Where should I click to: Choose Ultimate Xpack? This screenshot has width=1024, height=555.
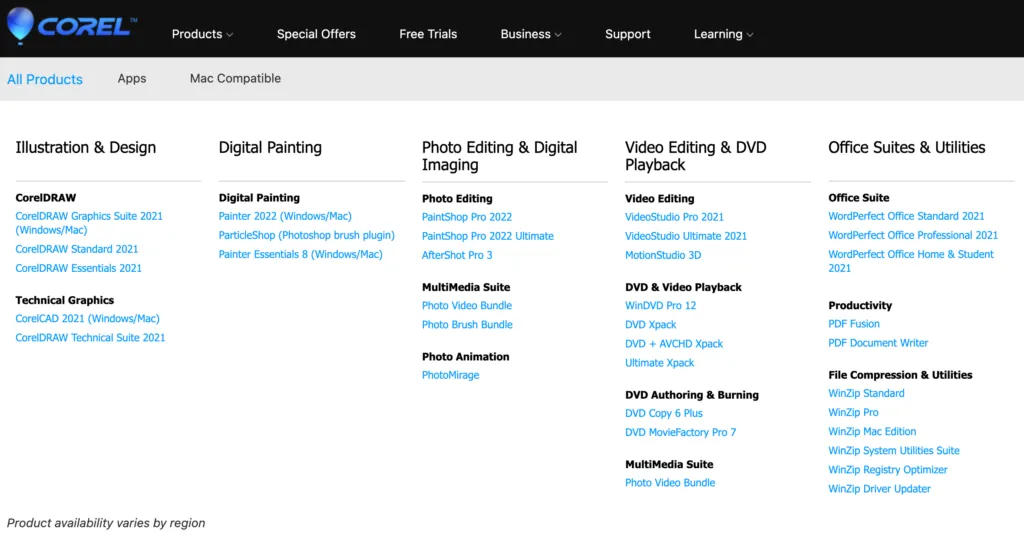(660, 363)
